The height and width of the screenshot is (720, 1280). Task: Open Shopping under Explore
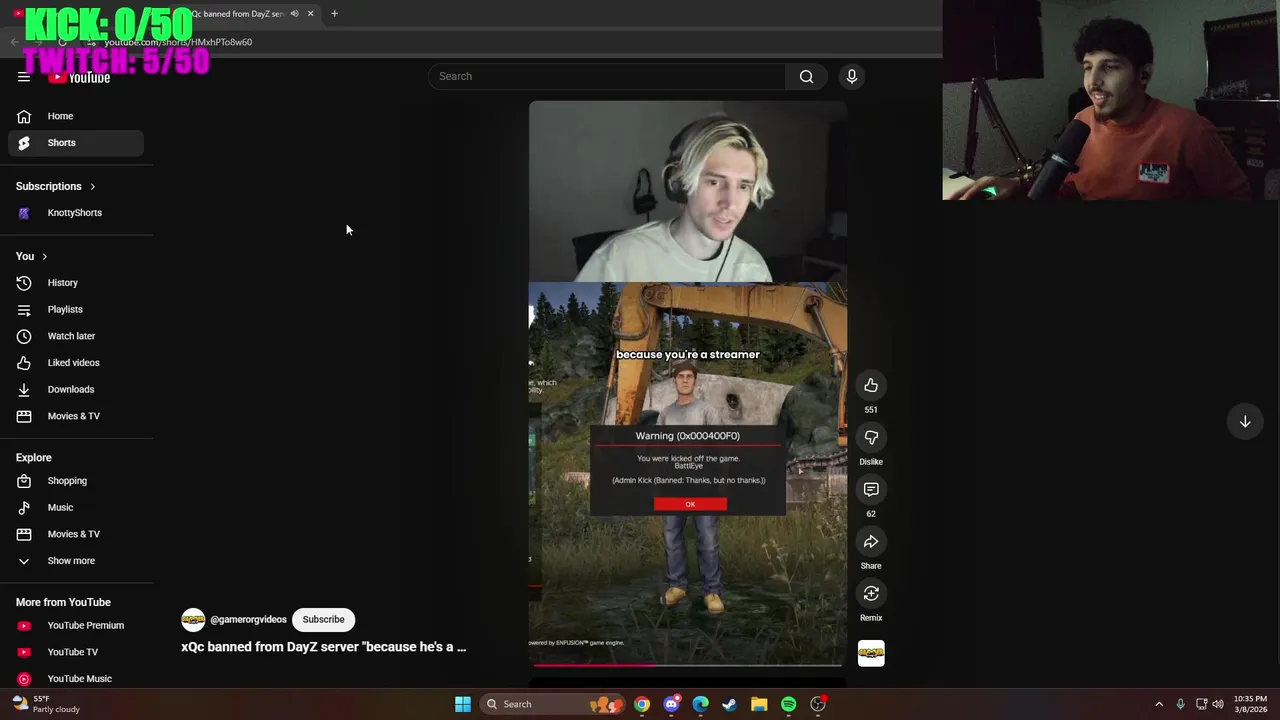[76, 481]
